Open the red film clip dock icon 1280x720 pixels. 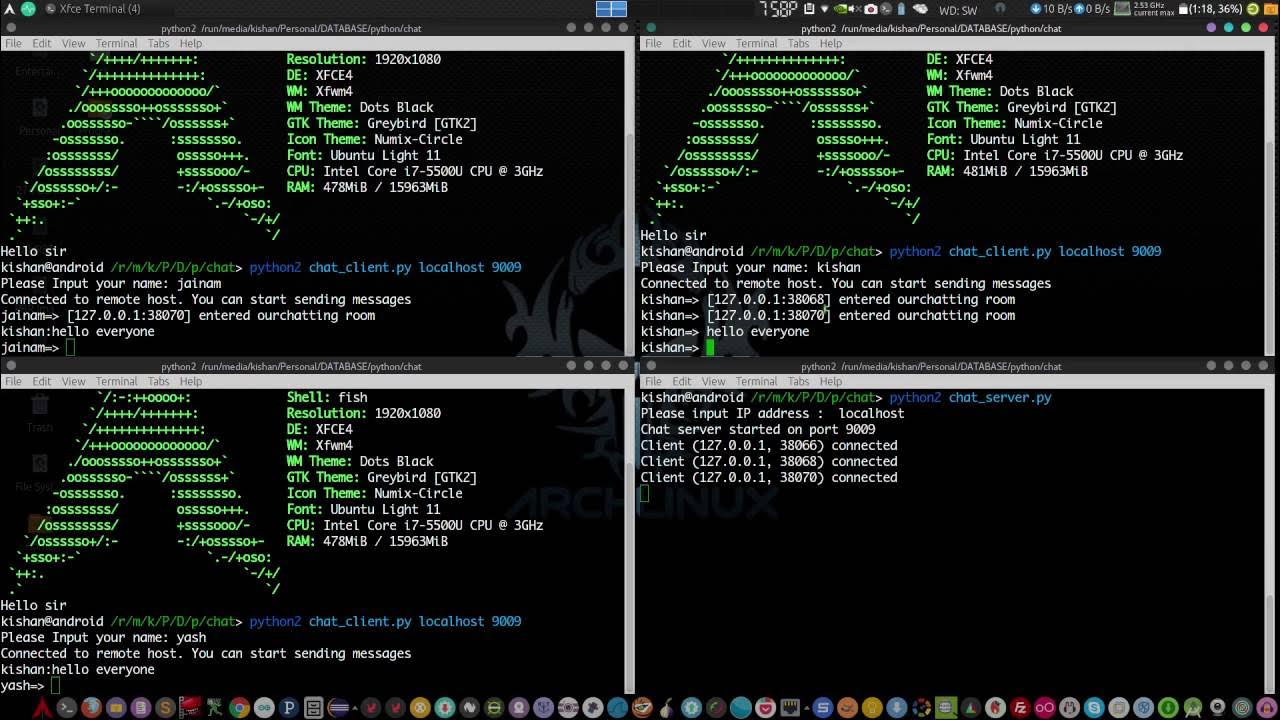(189, 708)
